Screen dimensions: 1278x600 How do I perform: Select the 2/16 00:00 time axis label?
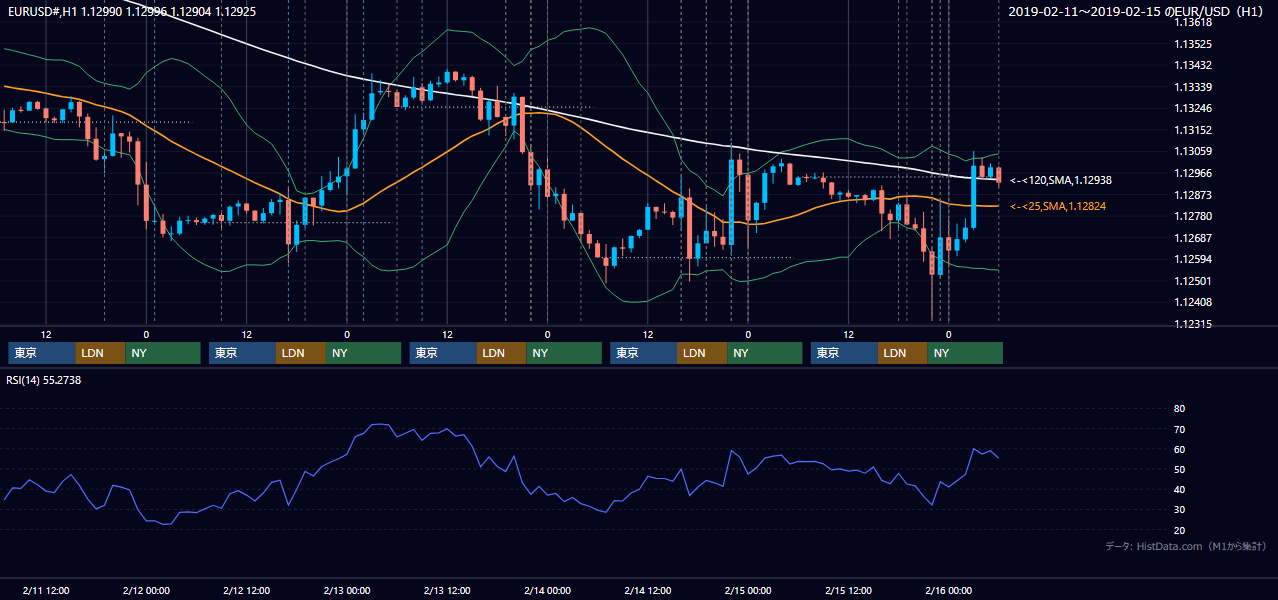pyautogui.click(x=948, y=591)
